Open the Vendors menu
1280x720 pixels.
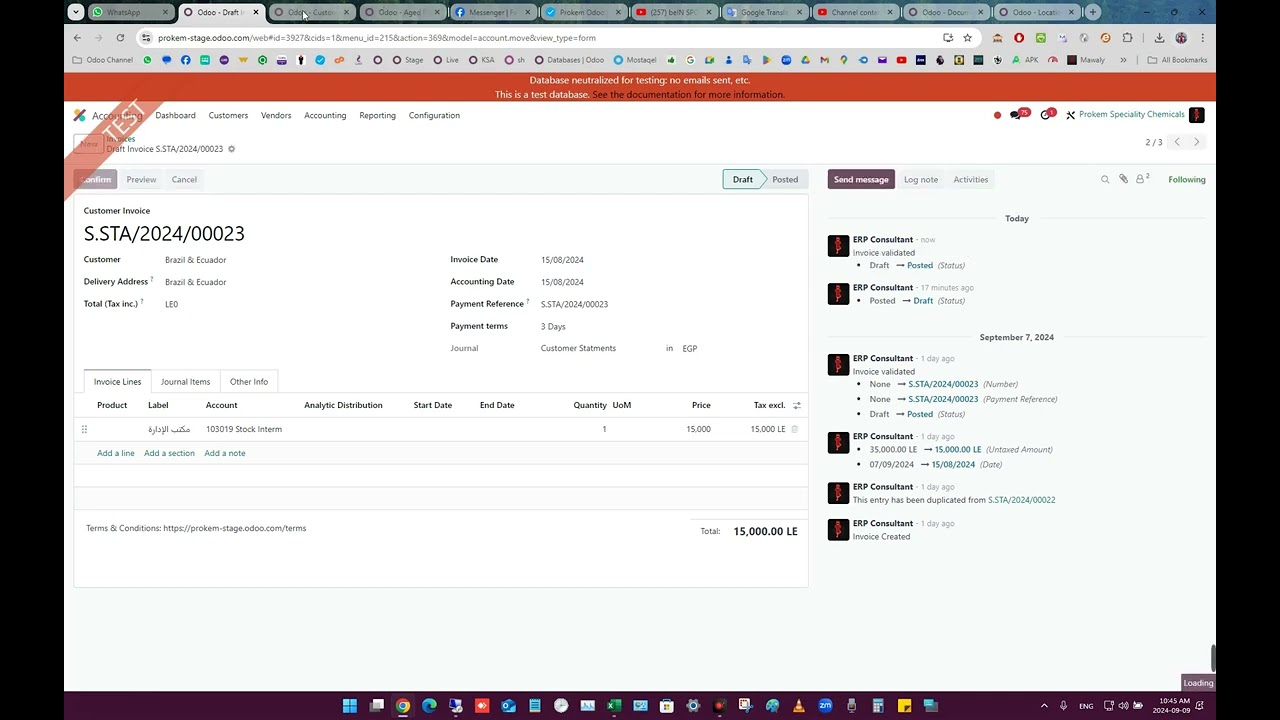point(276,115)
